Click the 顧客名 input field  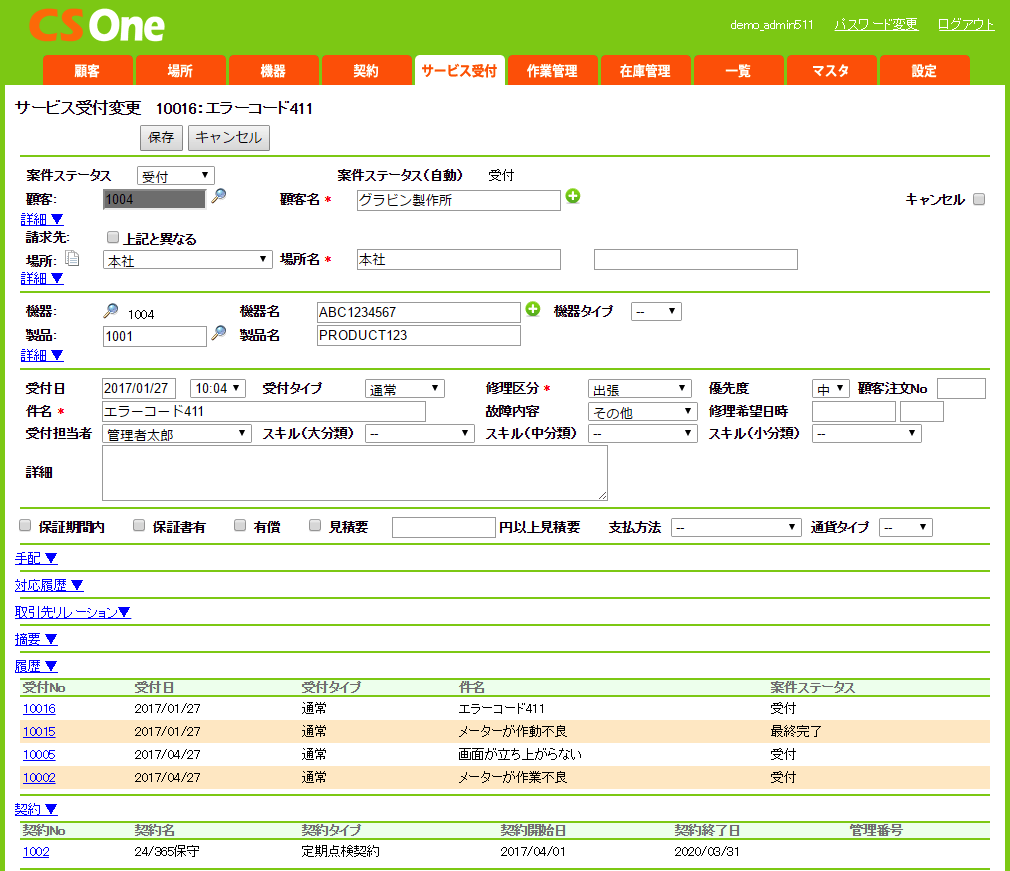(459, 200)
